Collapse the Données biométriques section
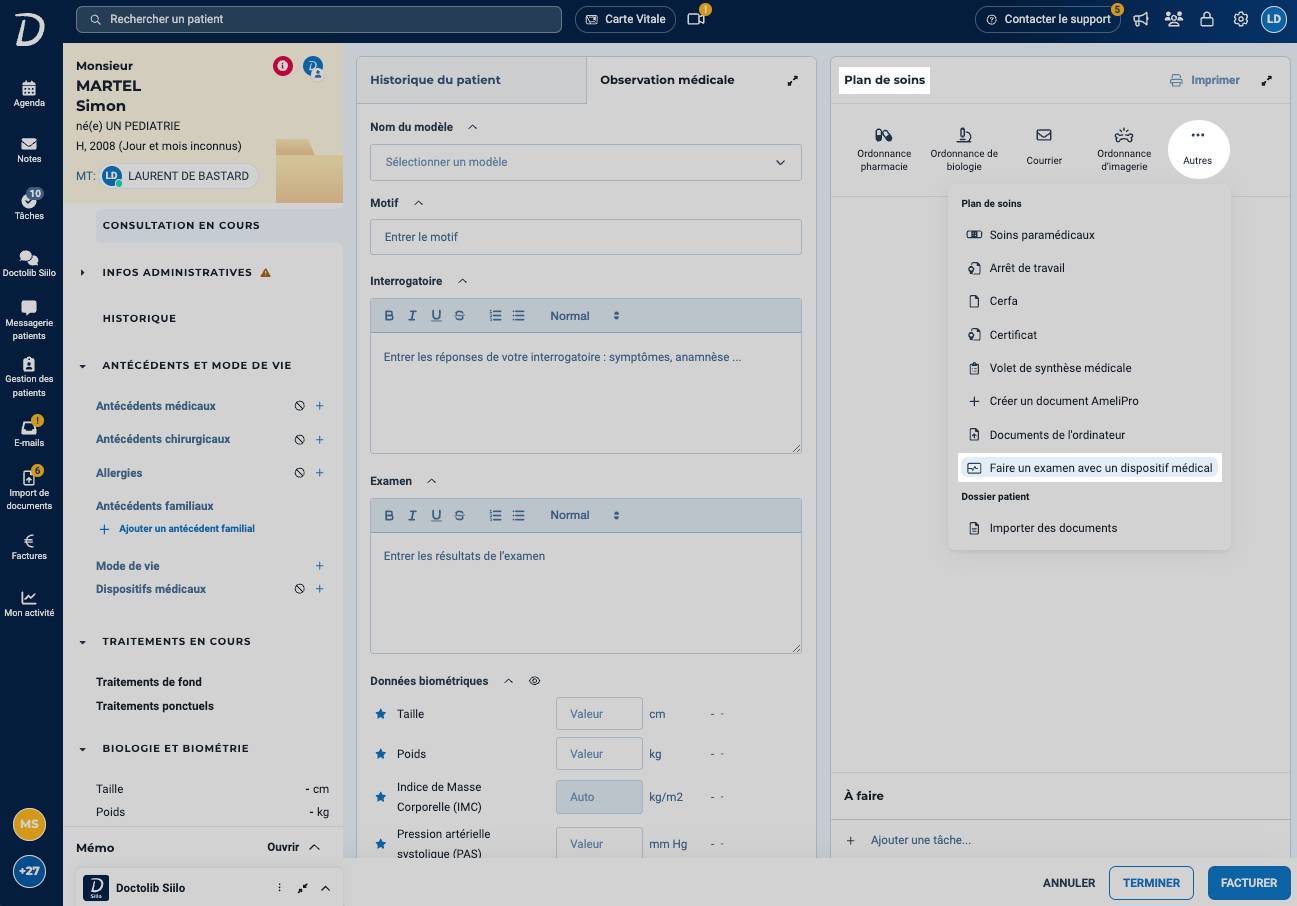The image size is (1297, 906). [508, 681]
